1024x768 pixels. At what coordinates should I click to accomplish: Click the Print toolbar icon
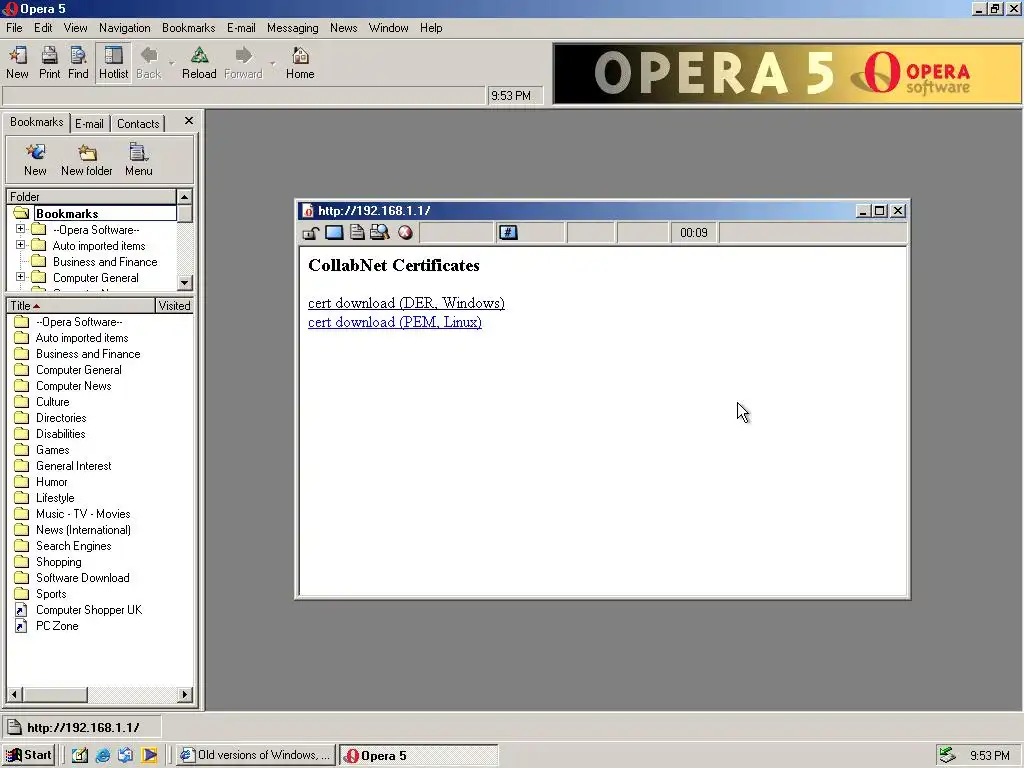49,63
